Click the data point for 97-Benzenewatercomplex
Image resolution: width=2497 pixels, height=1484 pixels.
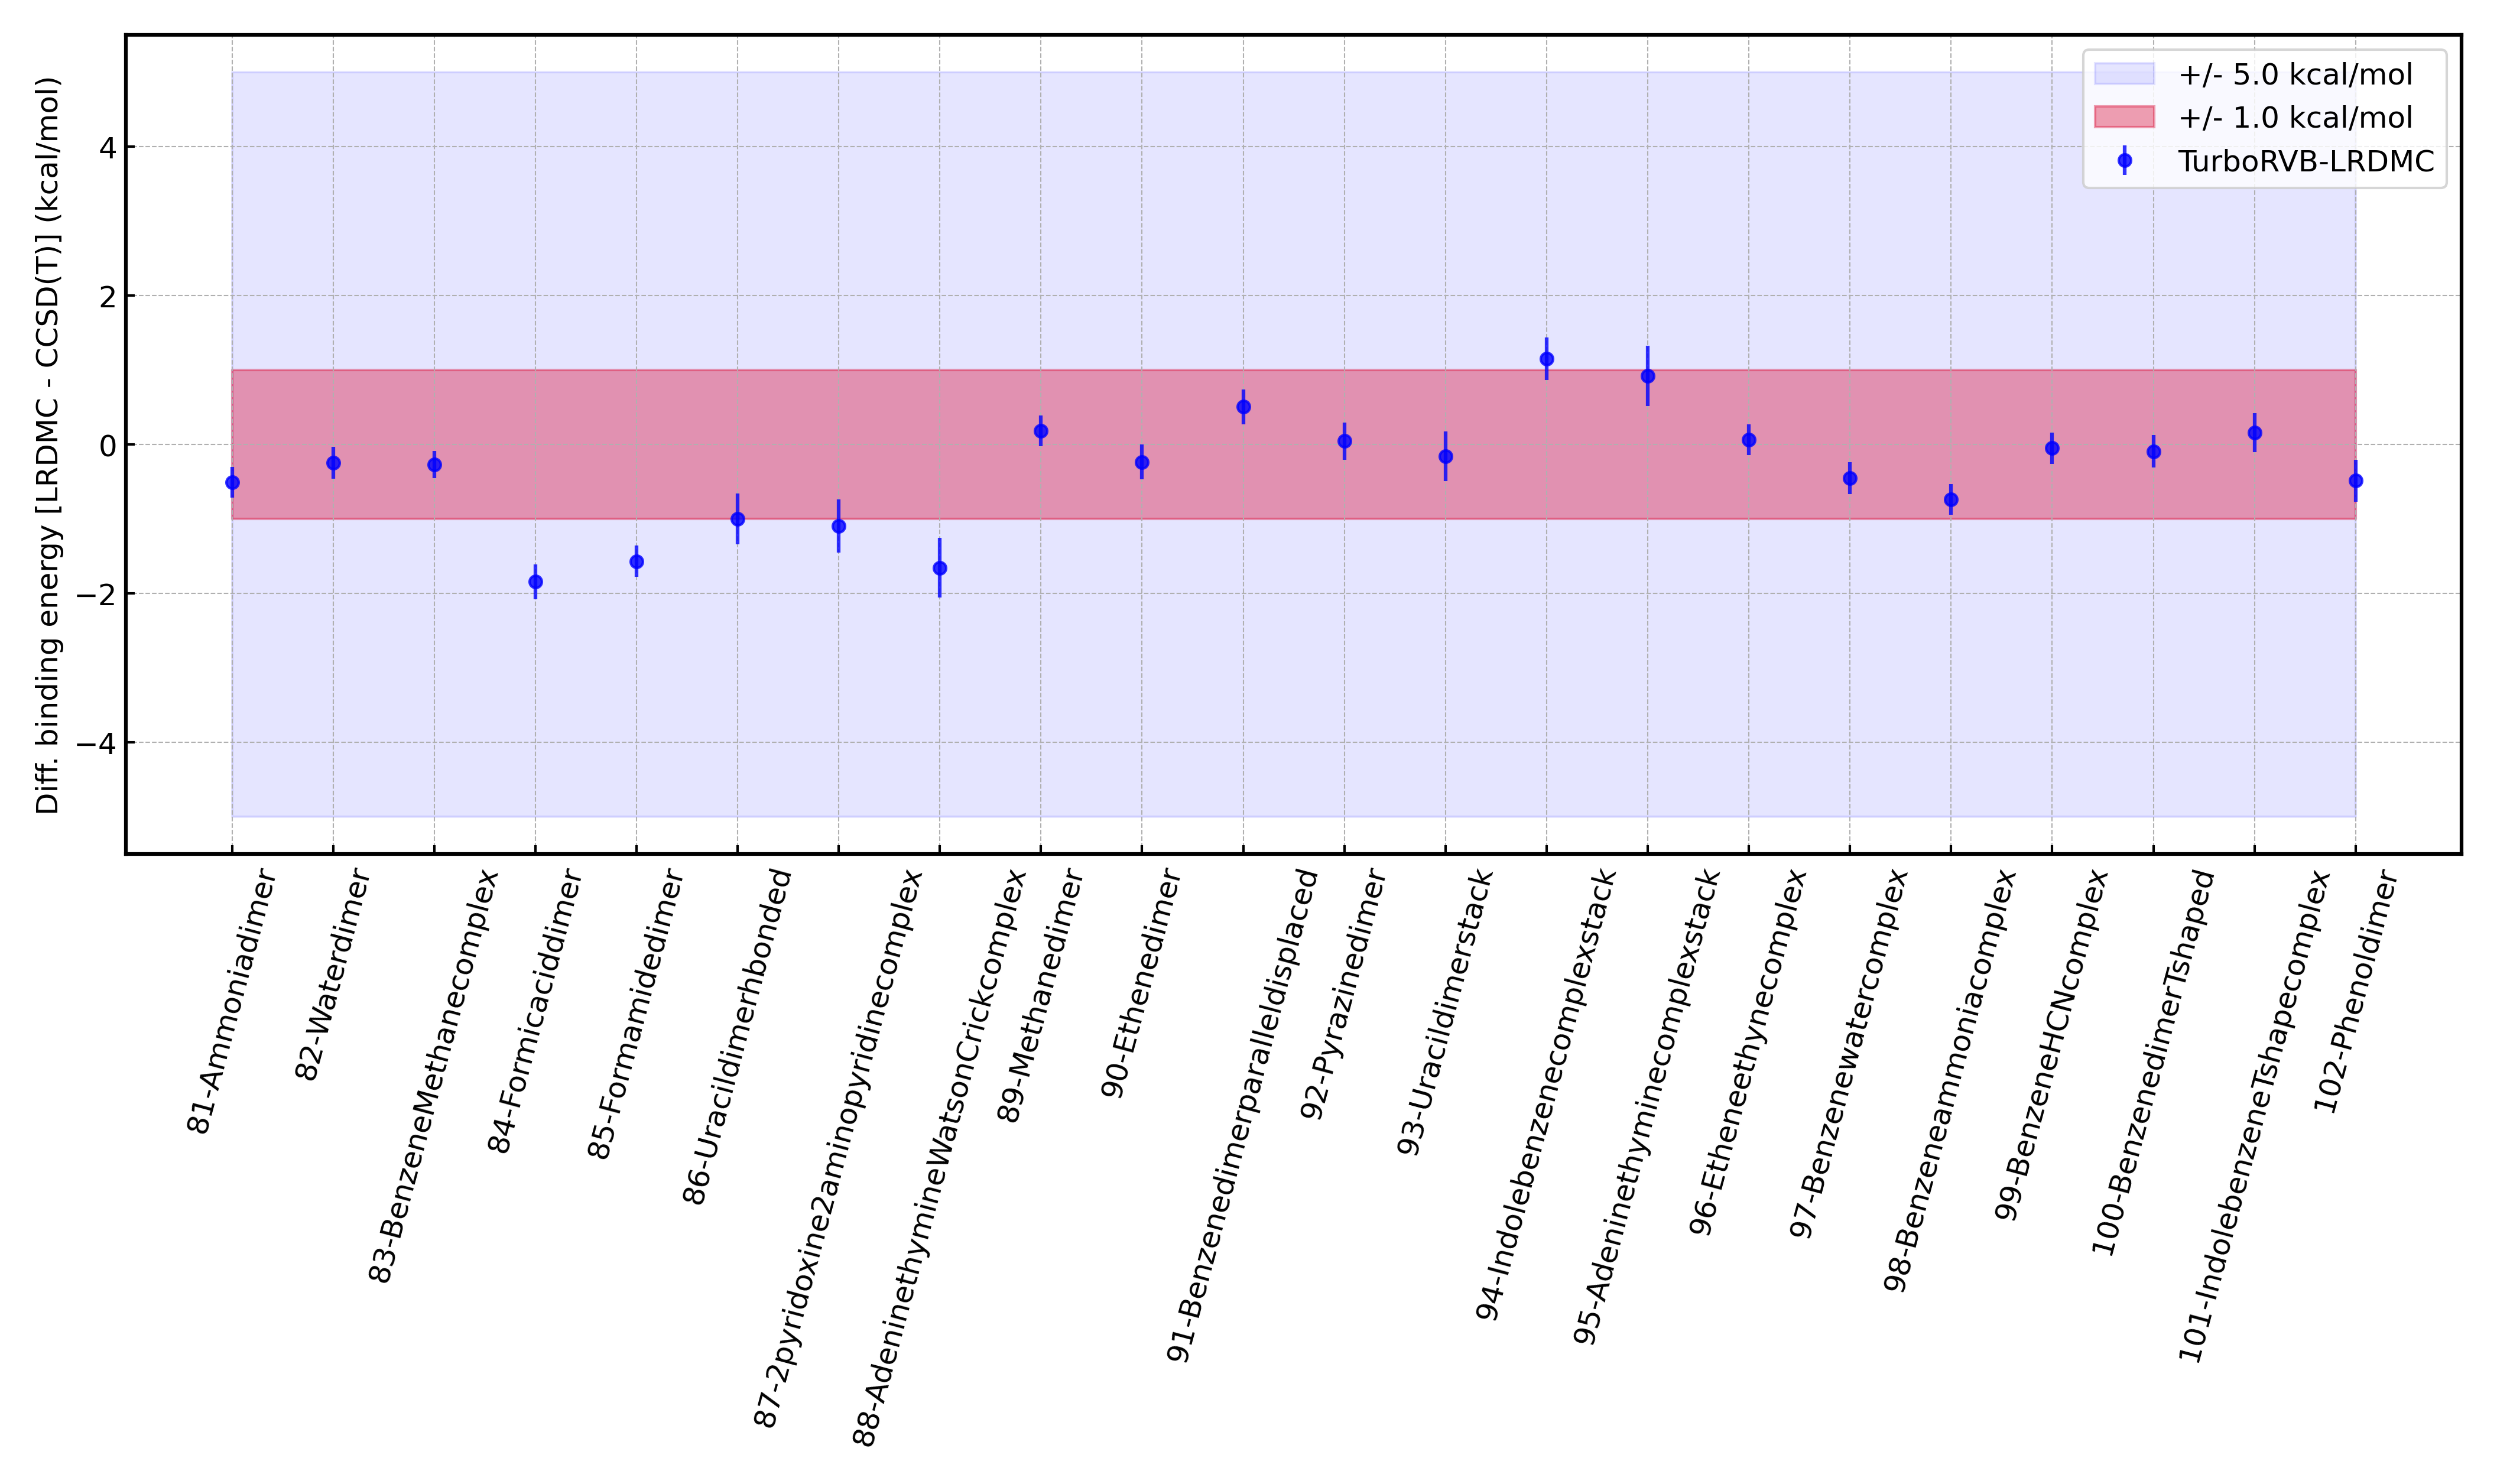[1849, 479]
